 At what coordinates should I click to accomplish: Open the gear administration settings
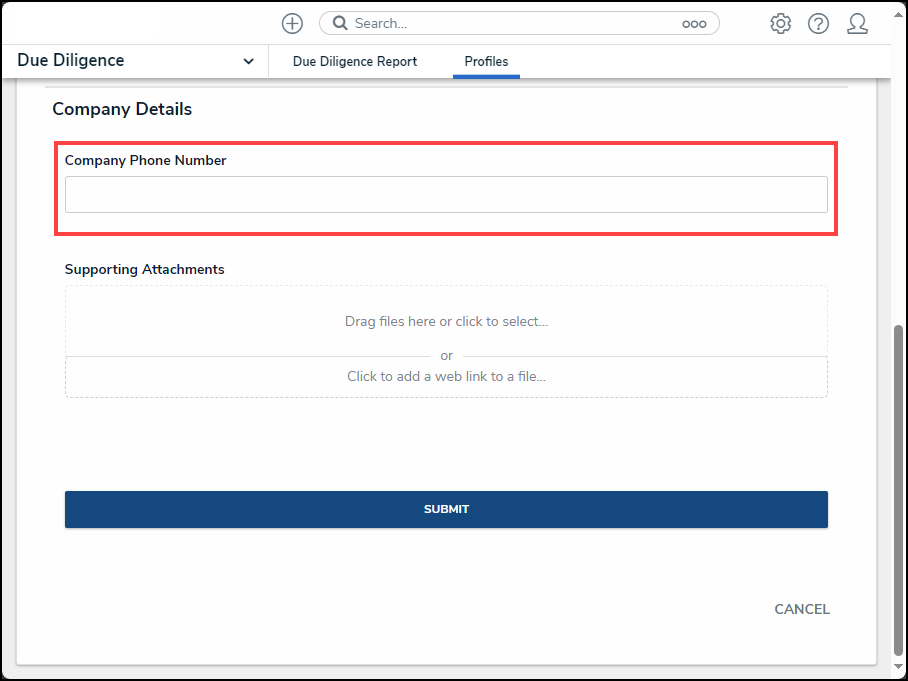780,24
